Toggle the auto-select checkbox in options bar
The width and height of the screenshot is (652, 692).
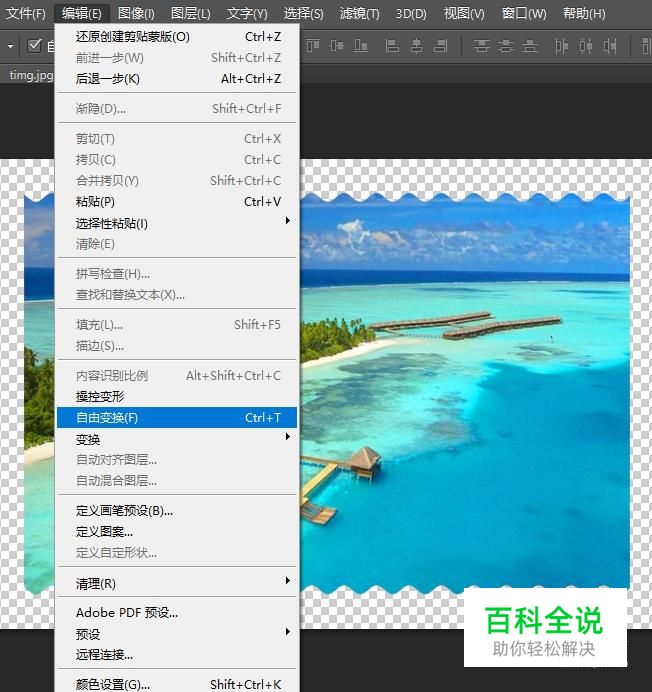pos(34,46)
